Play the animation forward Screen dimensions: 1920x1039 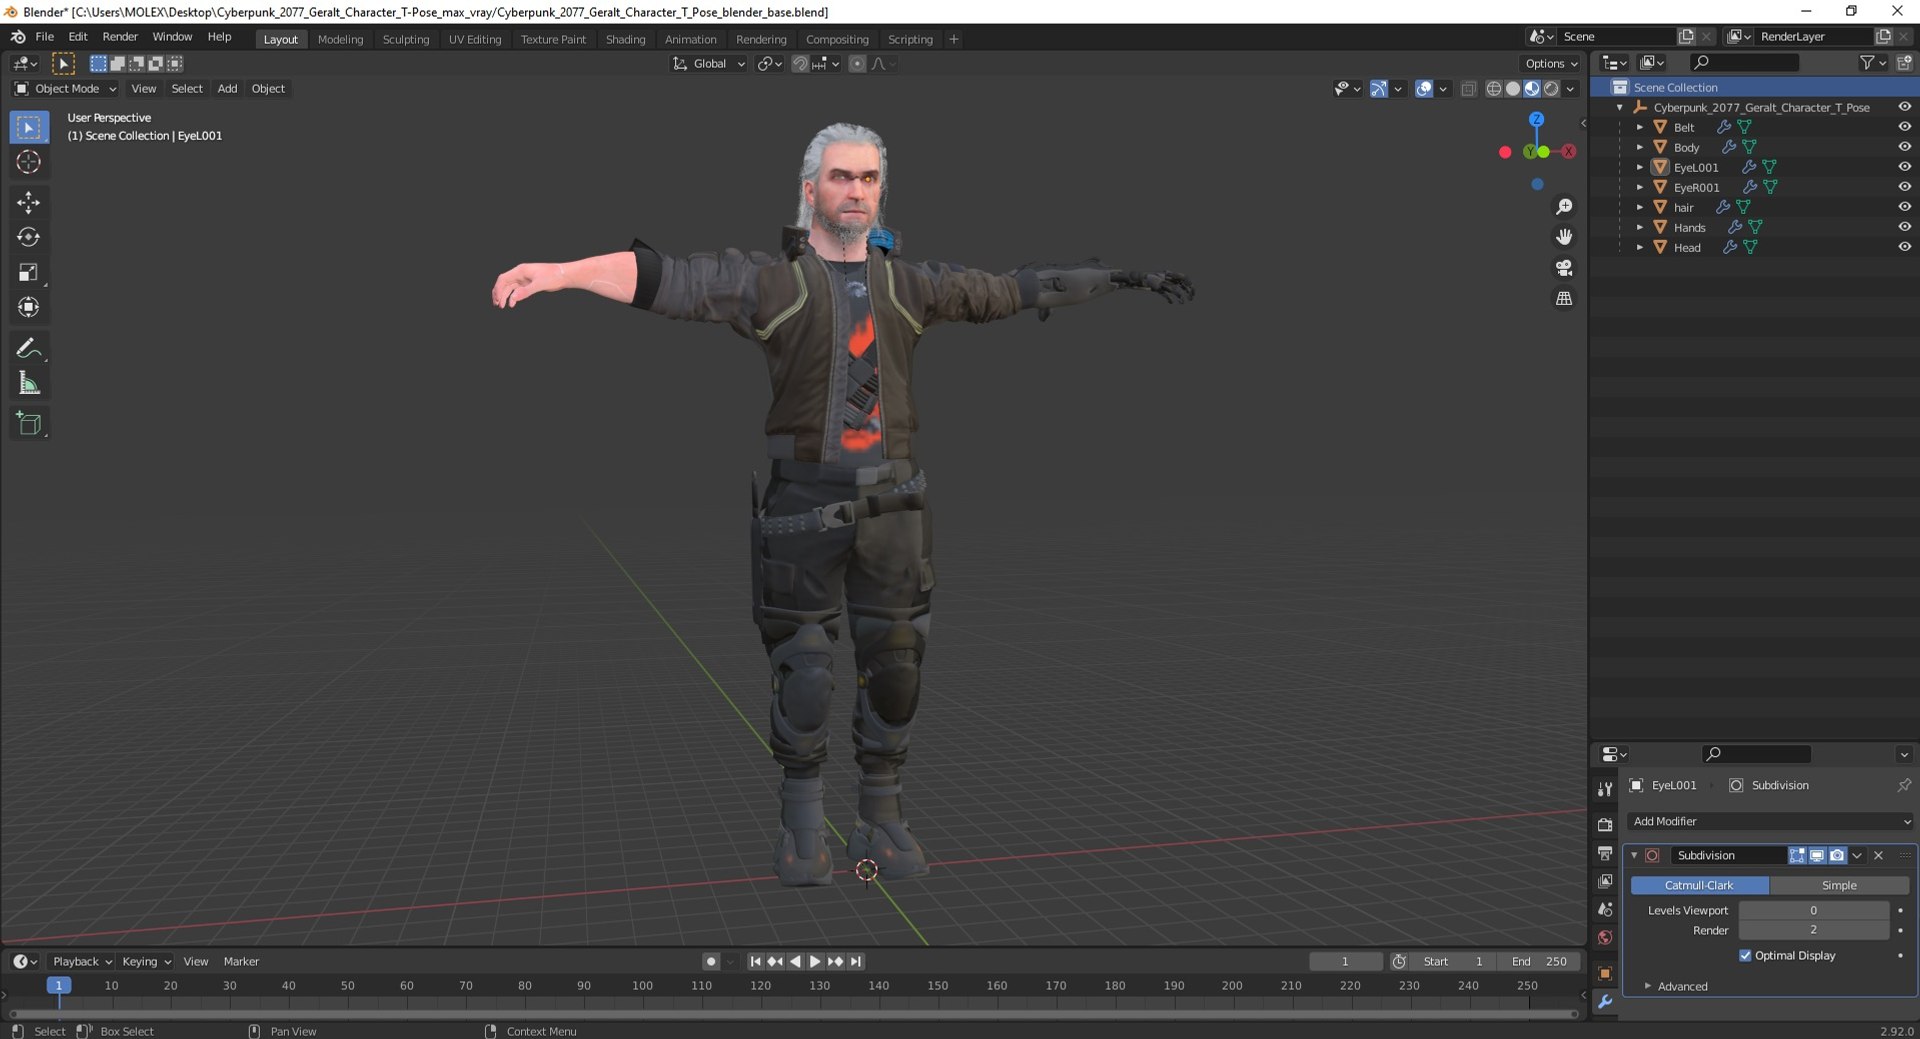815,962
